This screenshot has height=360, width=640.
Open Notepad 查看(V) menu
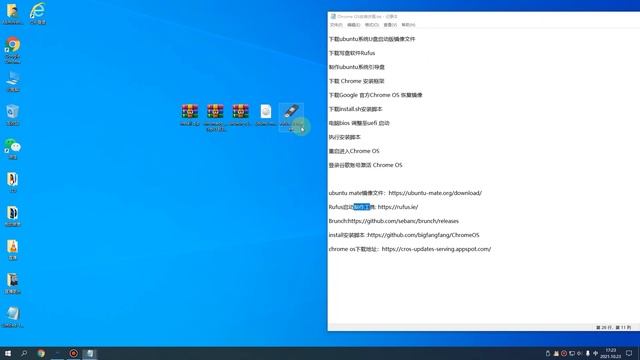click(x=390, y=25)
